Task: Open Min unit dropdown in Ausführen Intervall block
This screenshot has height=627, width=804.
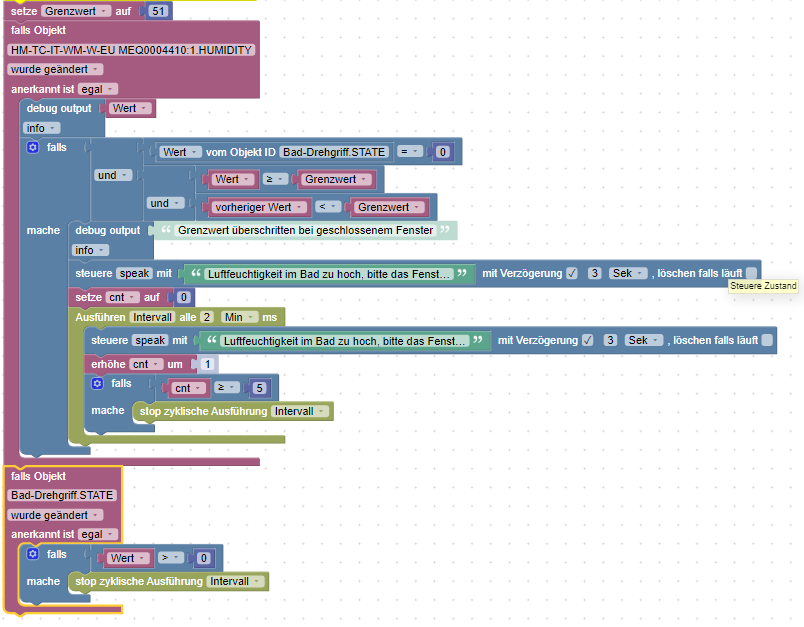Action: [x=239, y=317]
